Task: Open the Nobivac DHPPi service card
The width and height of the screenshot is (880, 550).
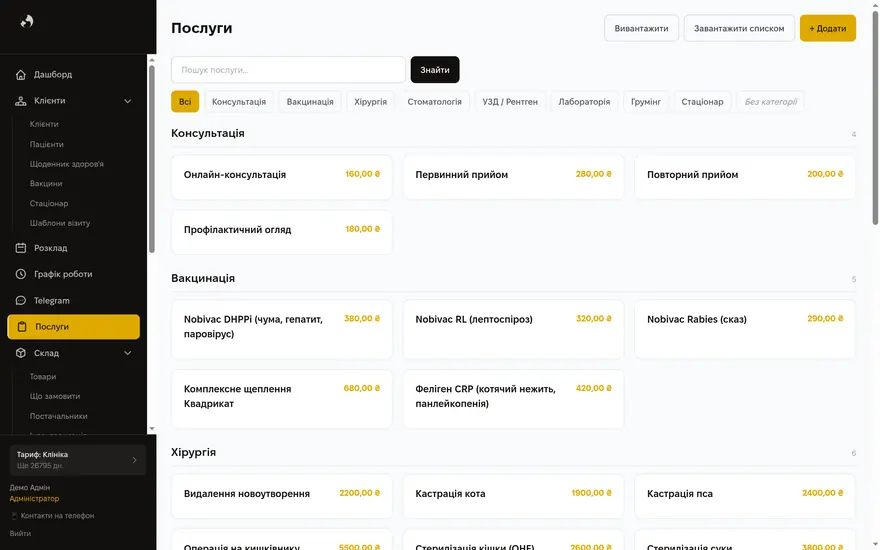Action: tap(282, 329)
